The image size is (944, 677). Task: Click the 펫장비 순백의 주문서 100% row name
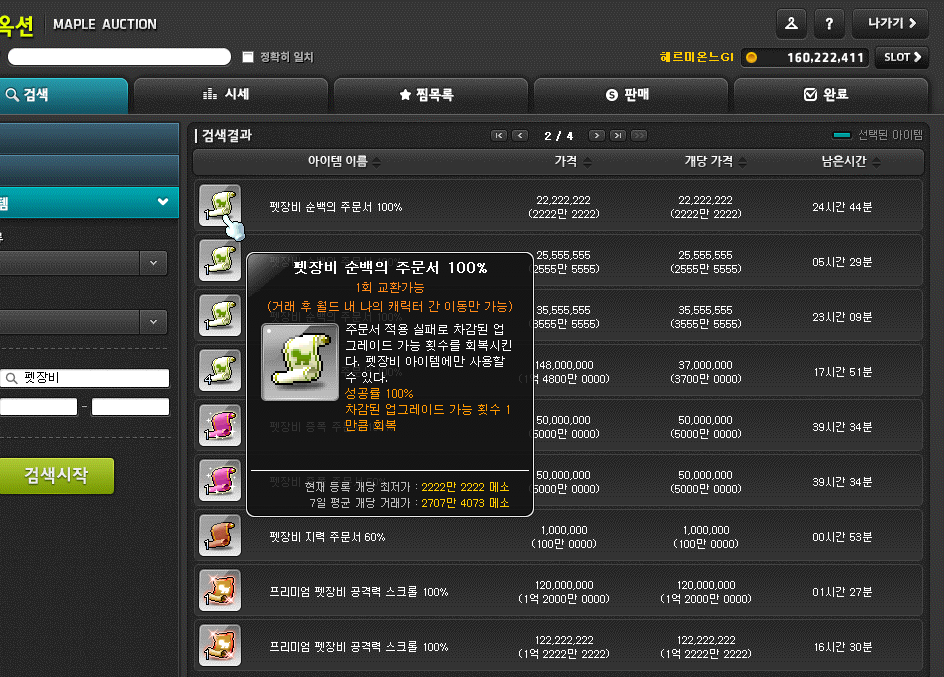335,207
